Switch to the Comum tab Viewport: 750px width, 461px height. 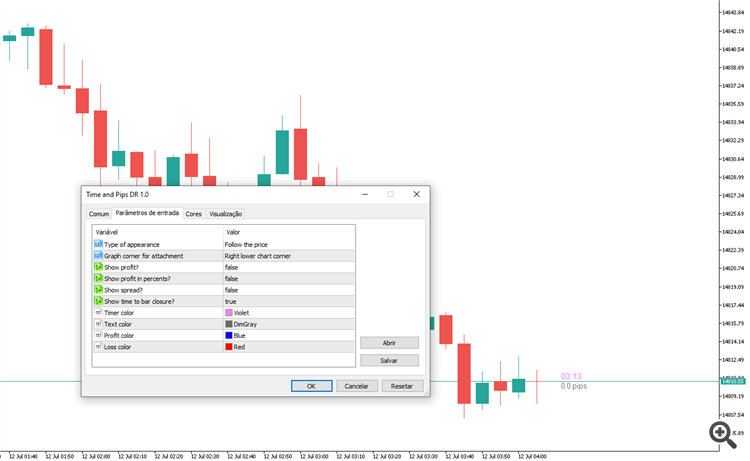[99, 214]
